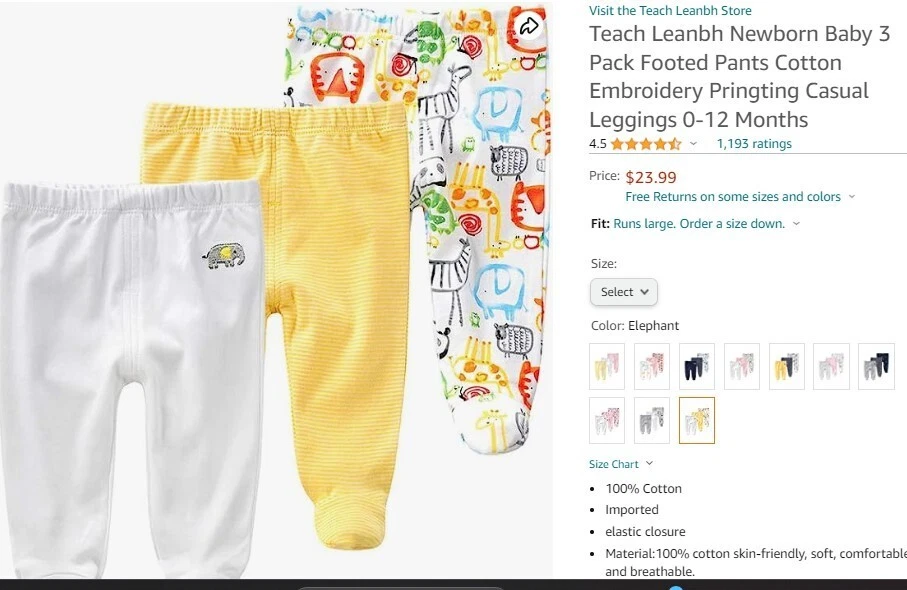The image size is (907, 590).
Task: Expand the Runs large fit information
Action: (x=706, y=223)
